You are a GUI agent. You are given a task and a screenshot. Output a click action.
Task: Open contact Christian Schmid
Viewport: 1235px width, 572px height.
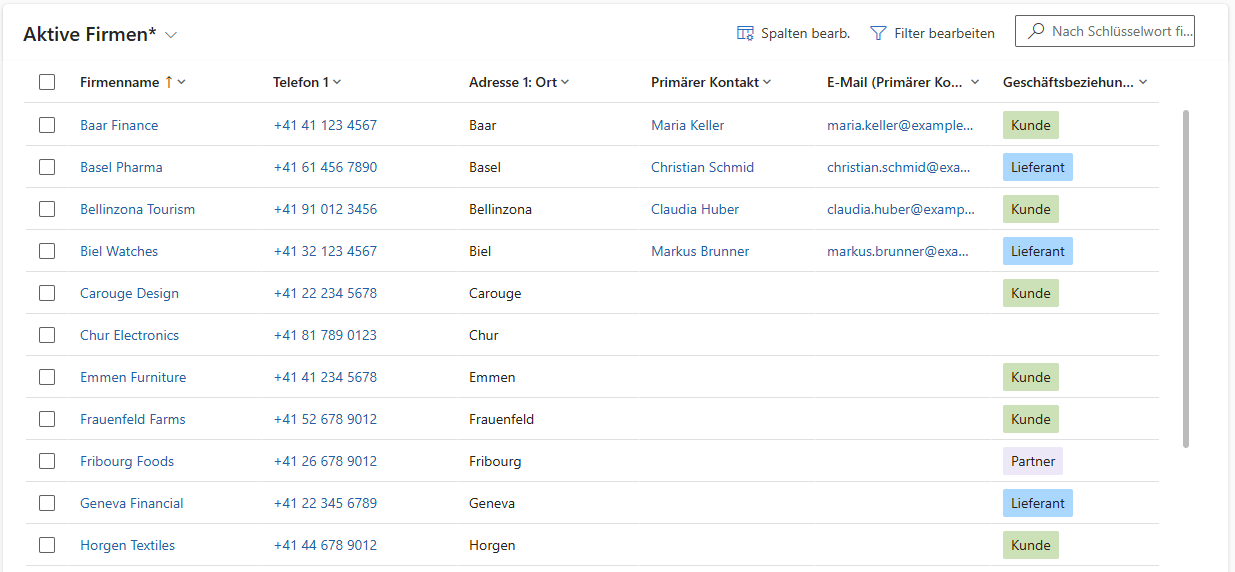click(702, 167)
